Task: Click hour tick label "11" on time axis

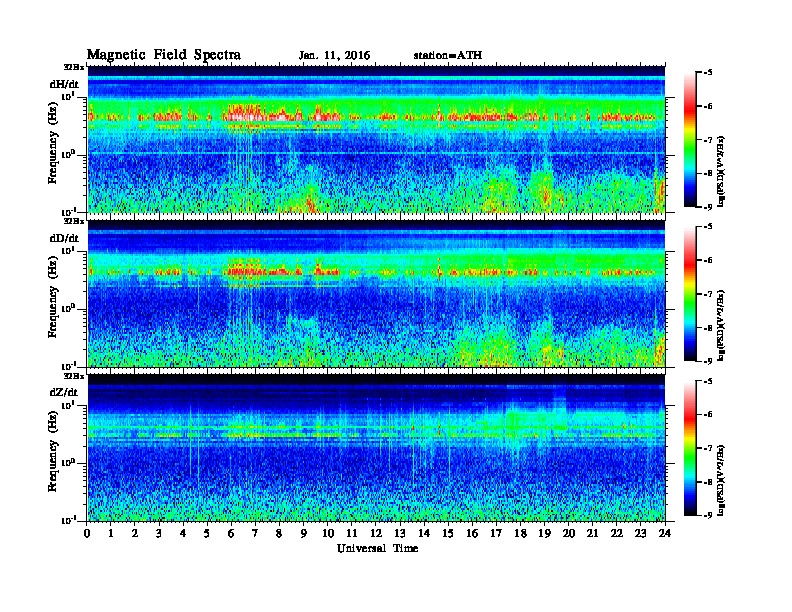Action: pyautogui.click(x=352, y=534)
